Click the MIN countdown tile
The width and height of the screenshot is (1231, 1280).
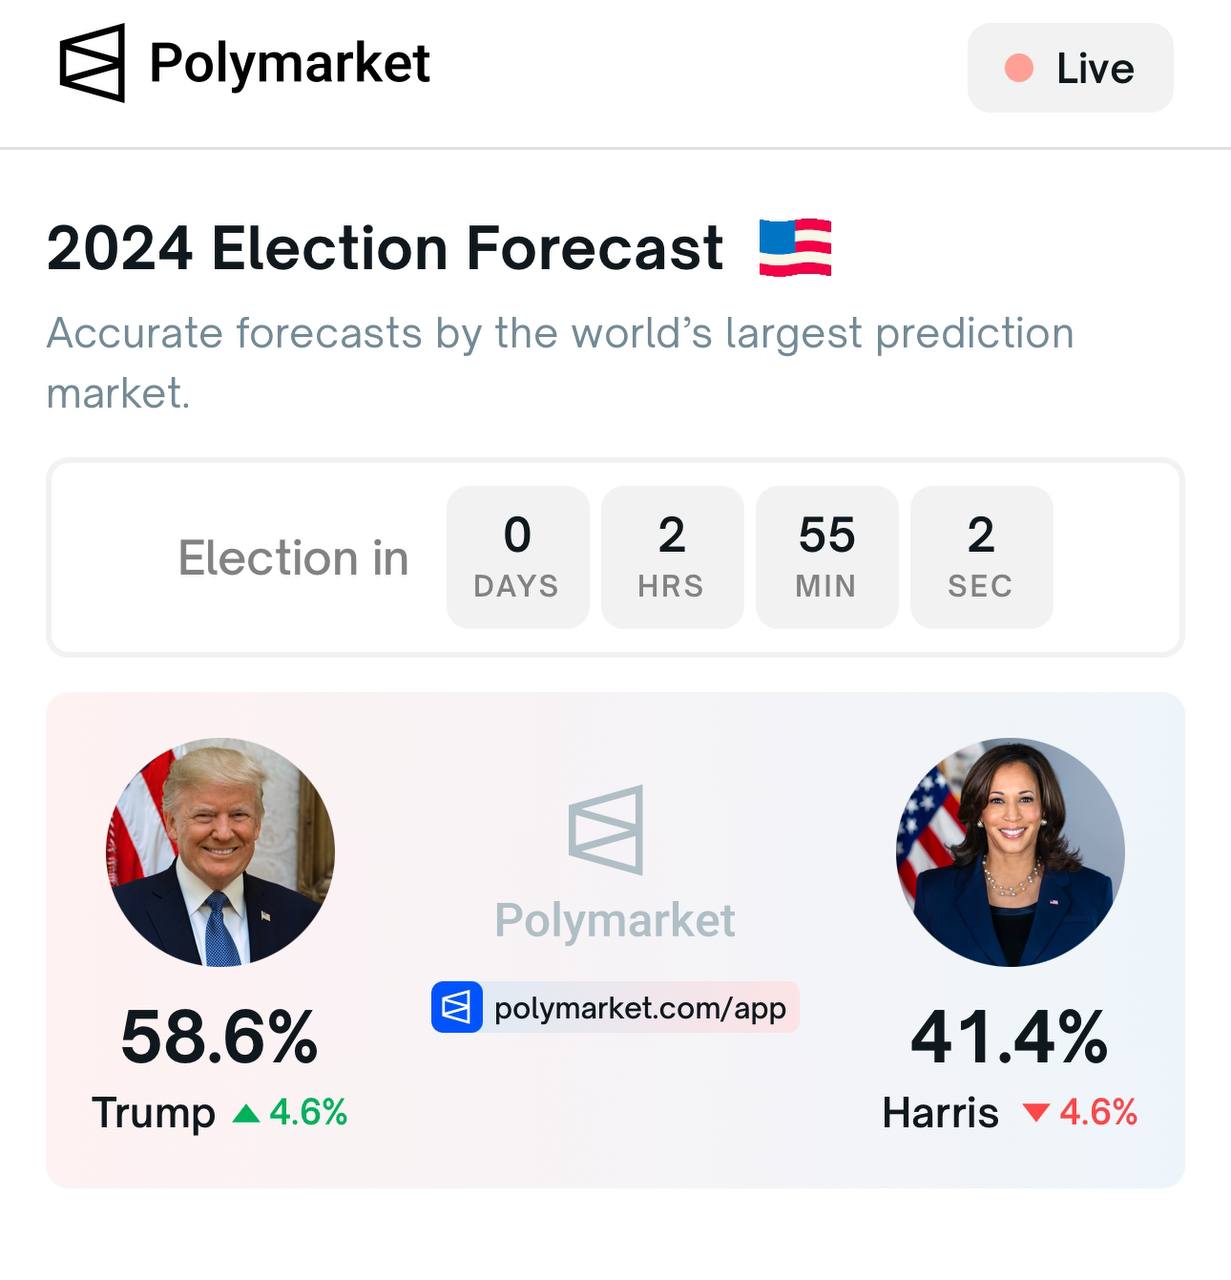(827, 557)
